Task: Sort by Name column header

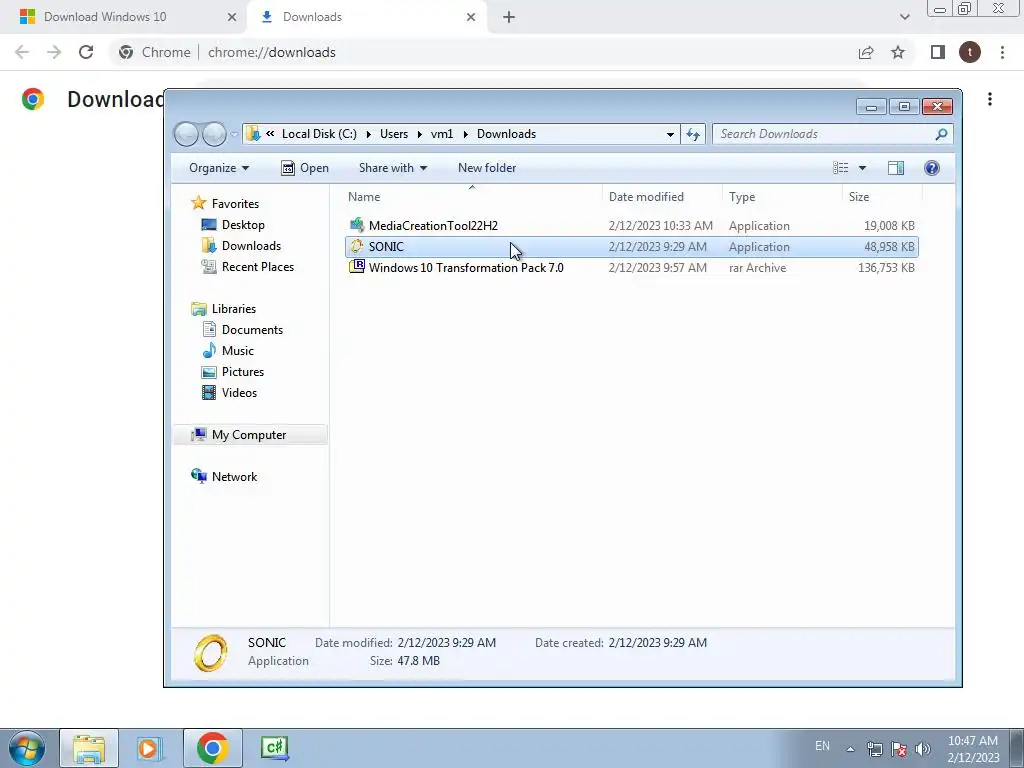Action: [x=472, y=197]
